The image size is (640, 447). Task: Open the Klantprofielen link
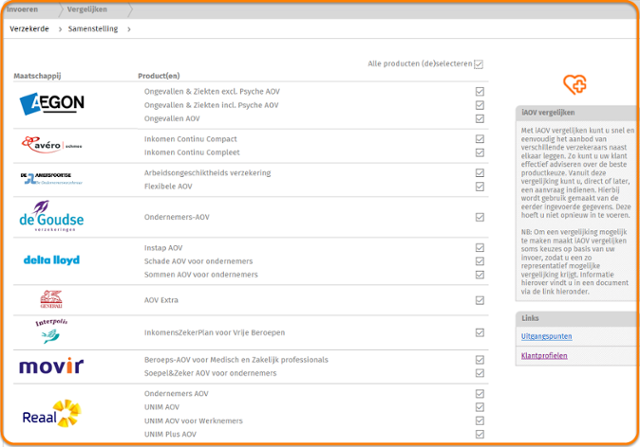tap(545, 356)
